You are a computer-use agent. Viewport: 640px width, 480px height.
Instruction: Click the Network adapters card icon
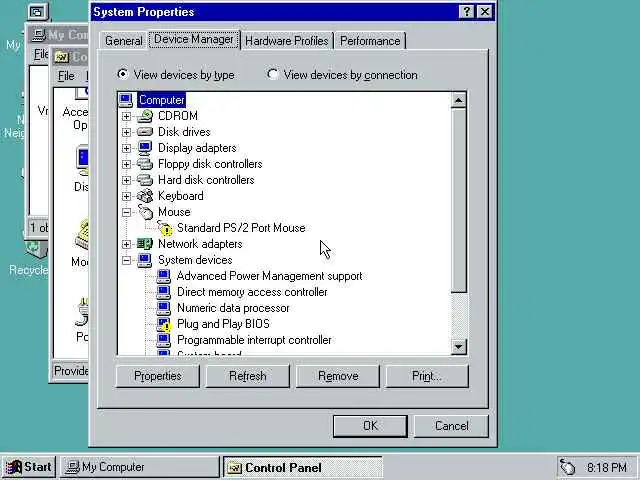(x=145, y=244)
